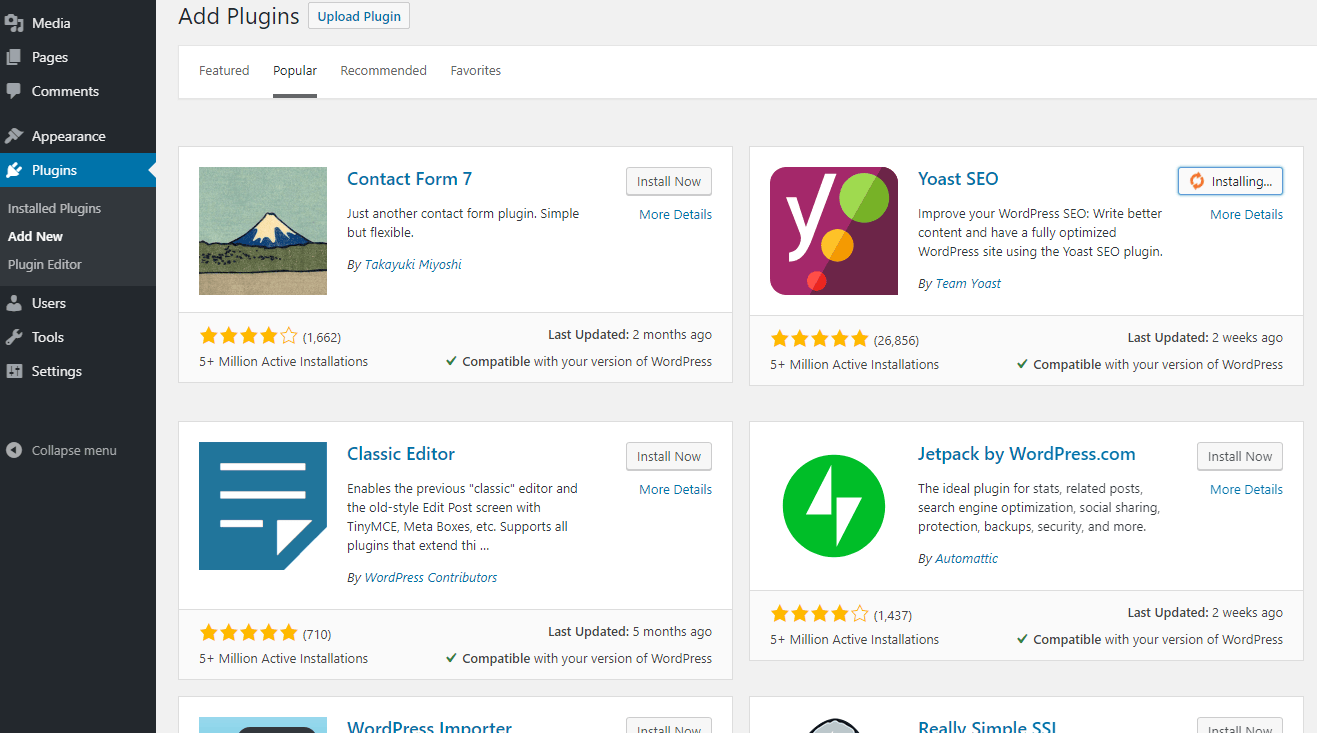Go to Installed Plugins page
This screenshot has height=733, width=1317.
click(53, 208)
